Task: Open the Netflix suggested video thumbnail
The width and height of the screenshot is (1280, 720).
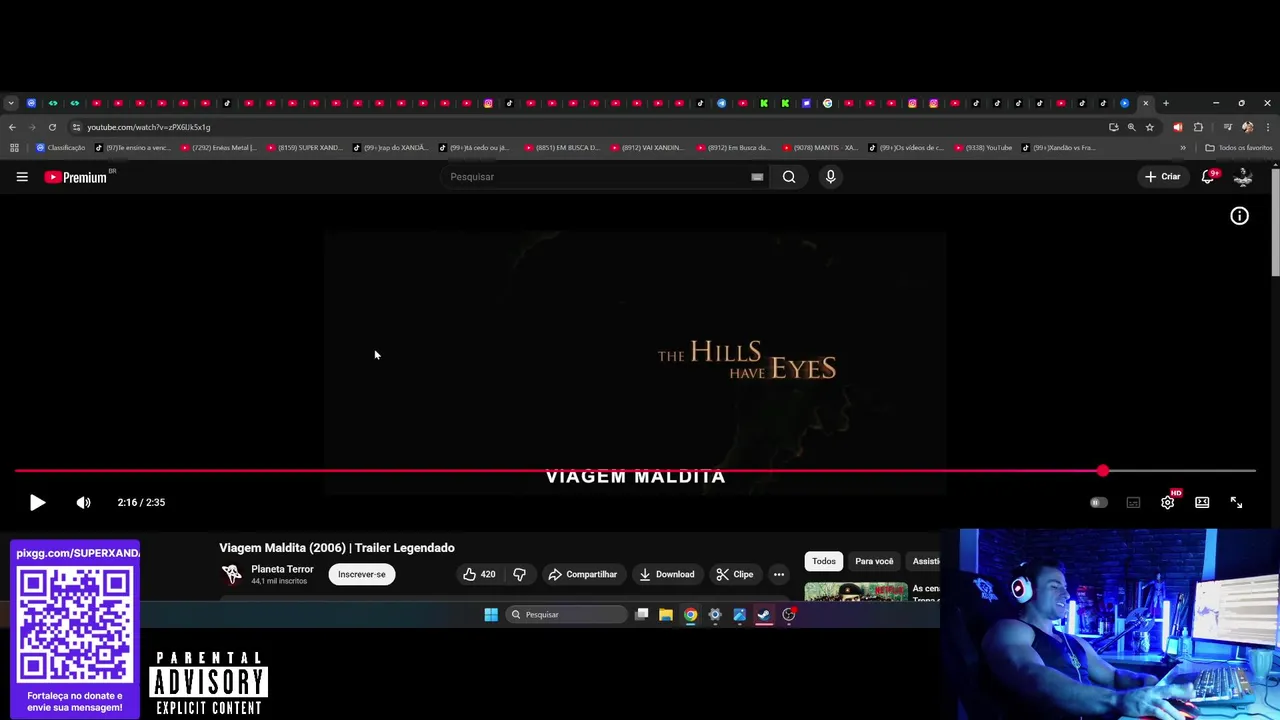Action: click(856, 591)
